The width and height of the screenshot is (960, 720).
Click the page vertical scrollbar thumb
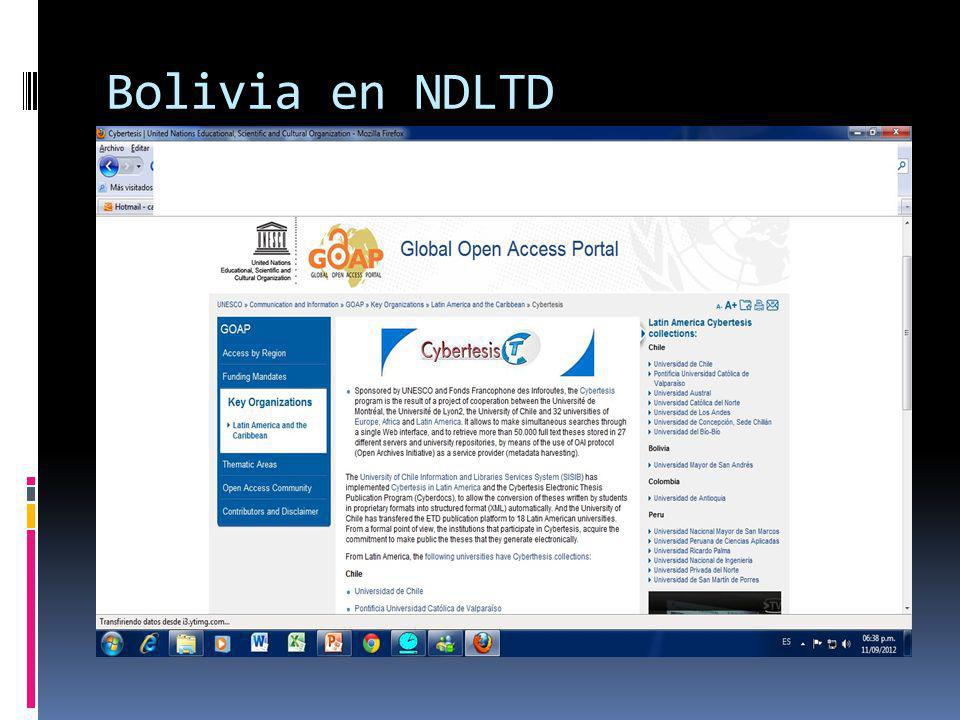pyautogui.click(x=907, y=334)
